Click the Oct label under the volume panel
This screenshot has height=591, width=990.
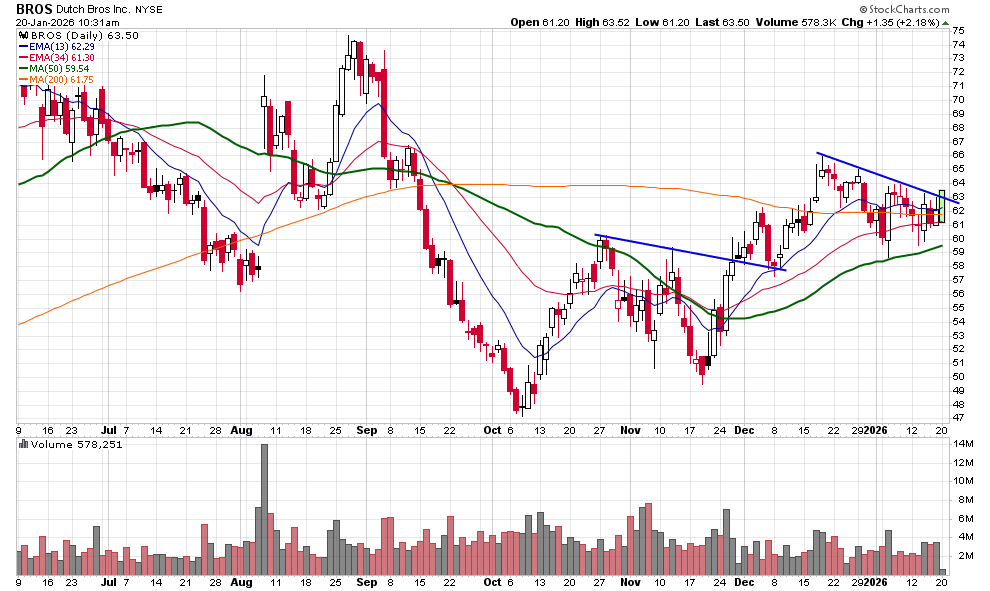[x=492, y=582]
